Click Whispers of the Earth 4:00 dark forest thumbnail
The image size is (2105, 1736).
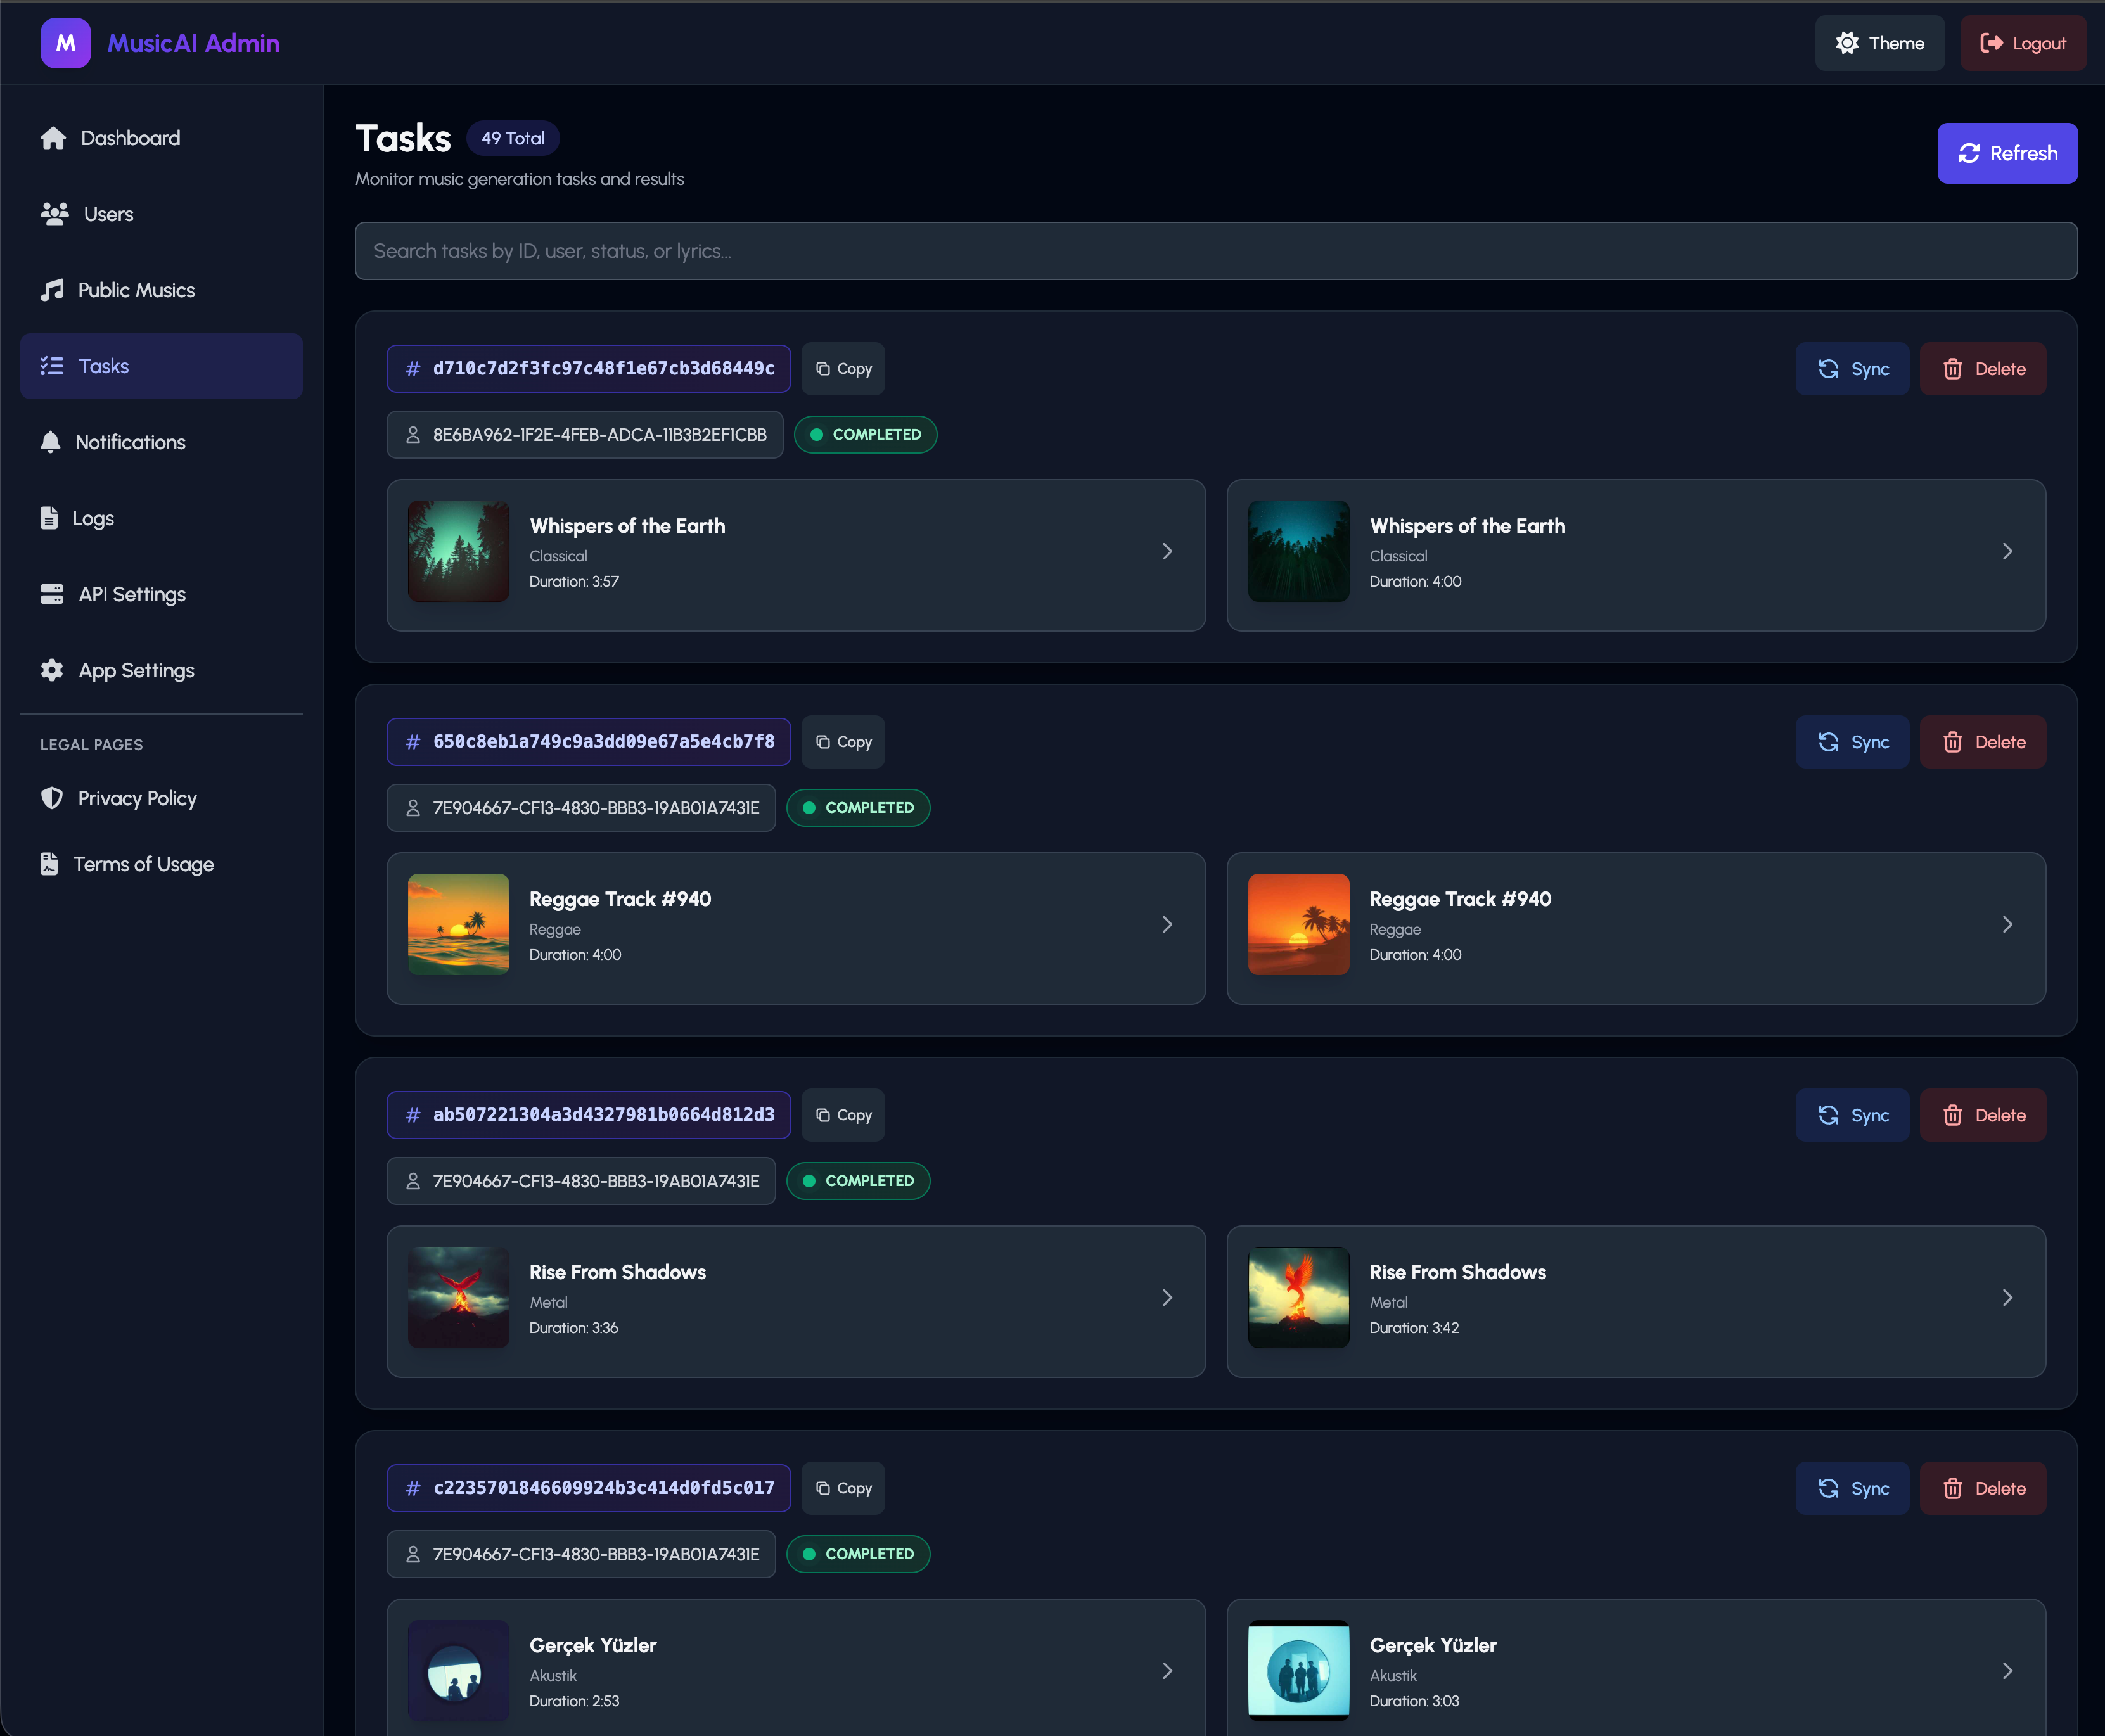(x=1299, y=551)
